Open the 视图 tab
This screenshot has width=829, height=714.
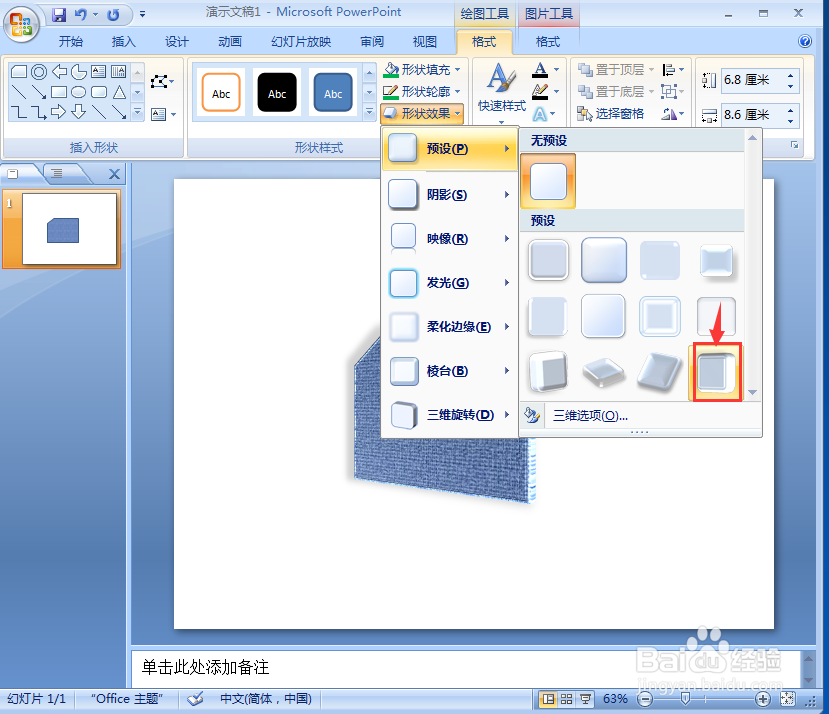[x=425, y=42]
